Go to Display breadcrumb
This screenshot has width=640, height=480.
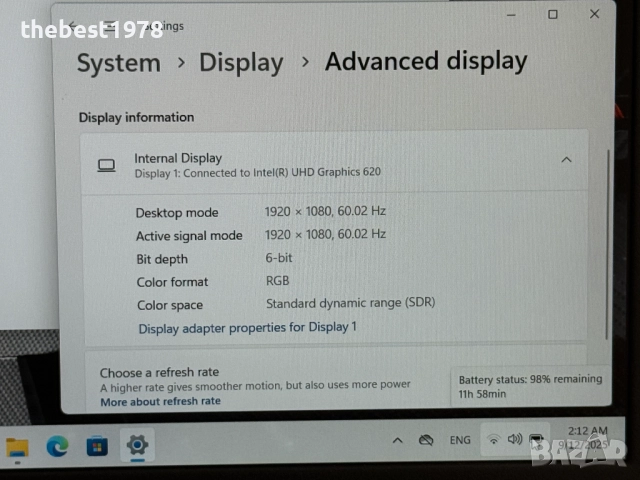pyautogui.click(x=241, y=63)
